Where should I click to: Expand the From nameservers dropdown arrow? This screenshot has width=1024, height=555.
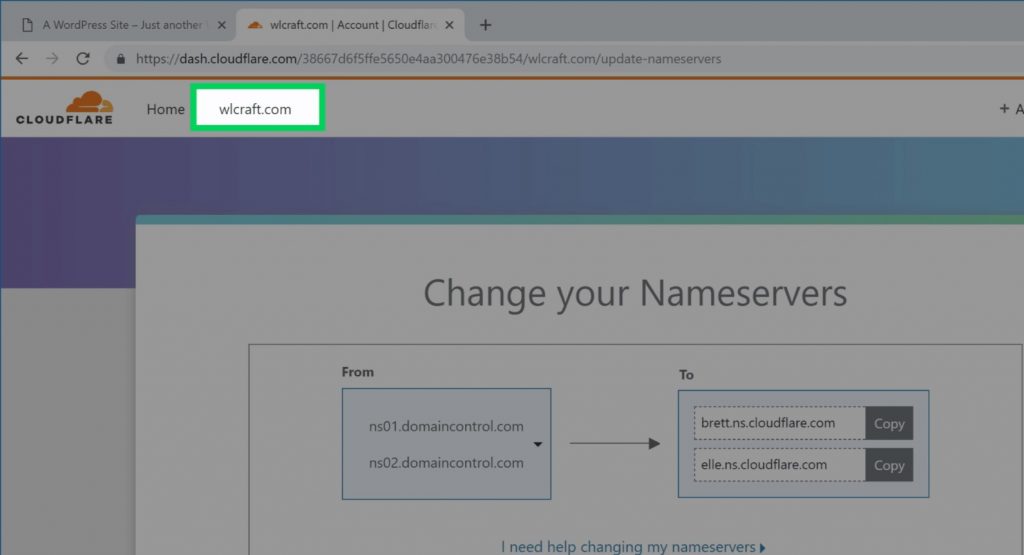(x=537, y=444)
